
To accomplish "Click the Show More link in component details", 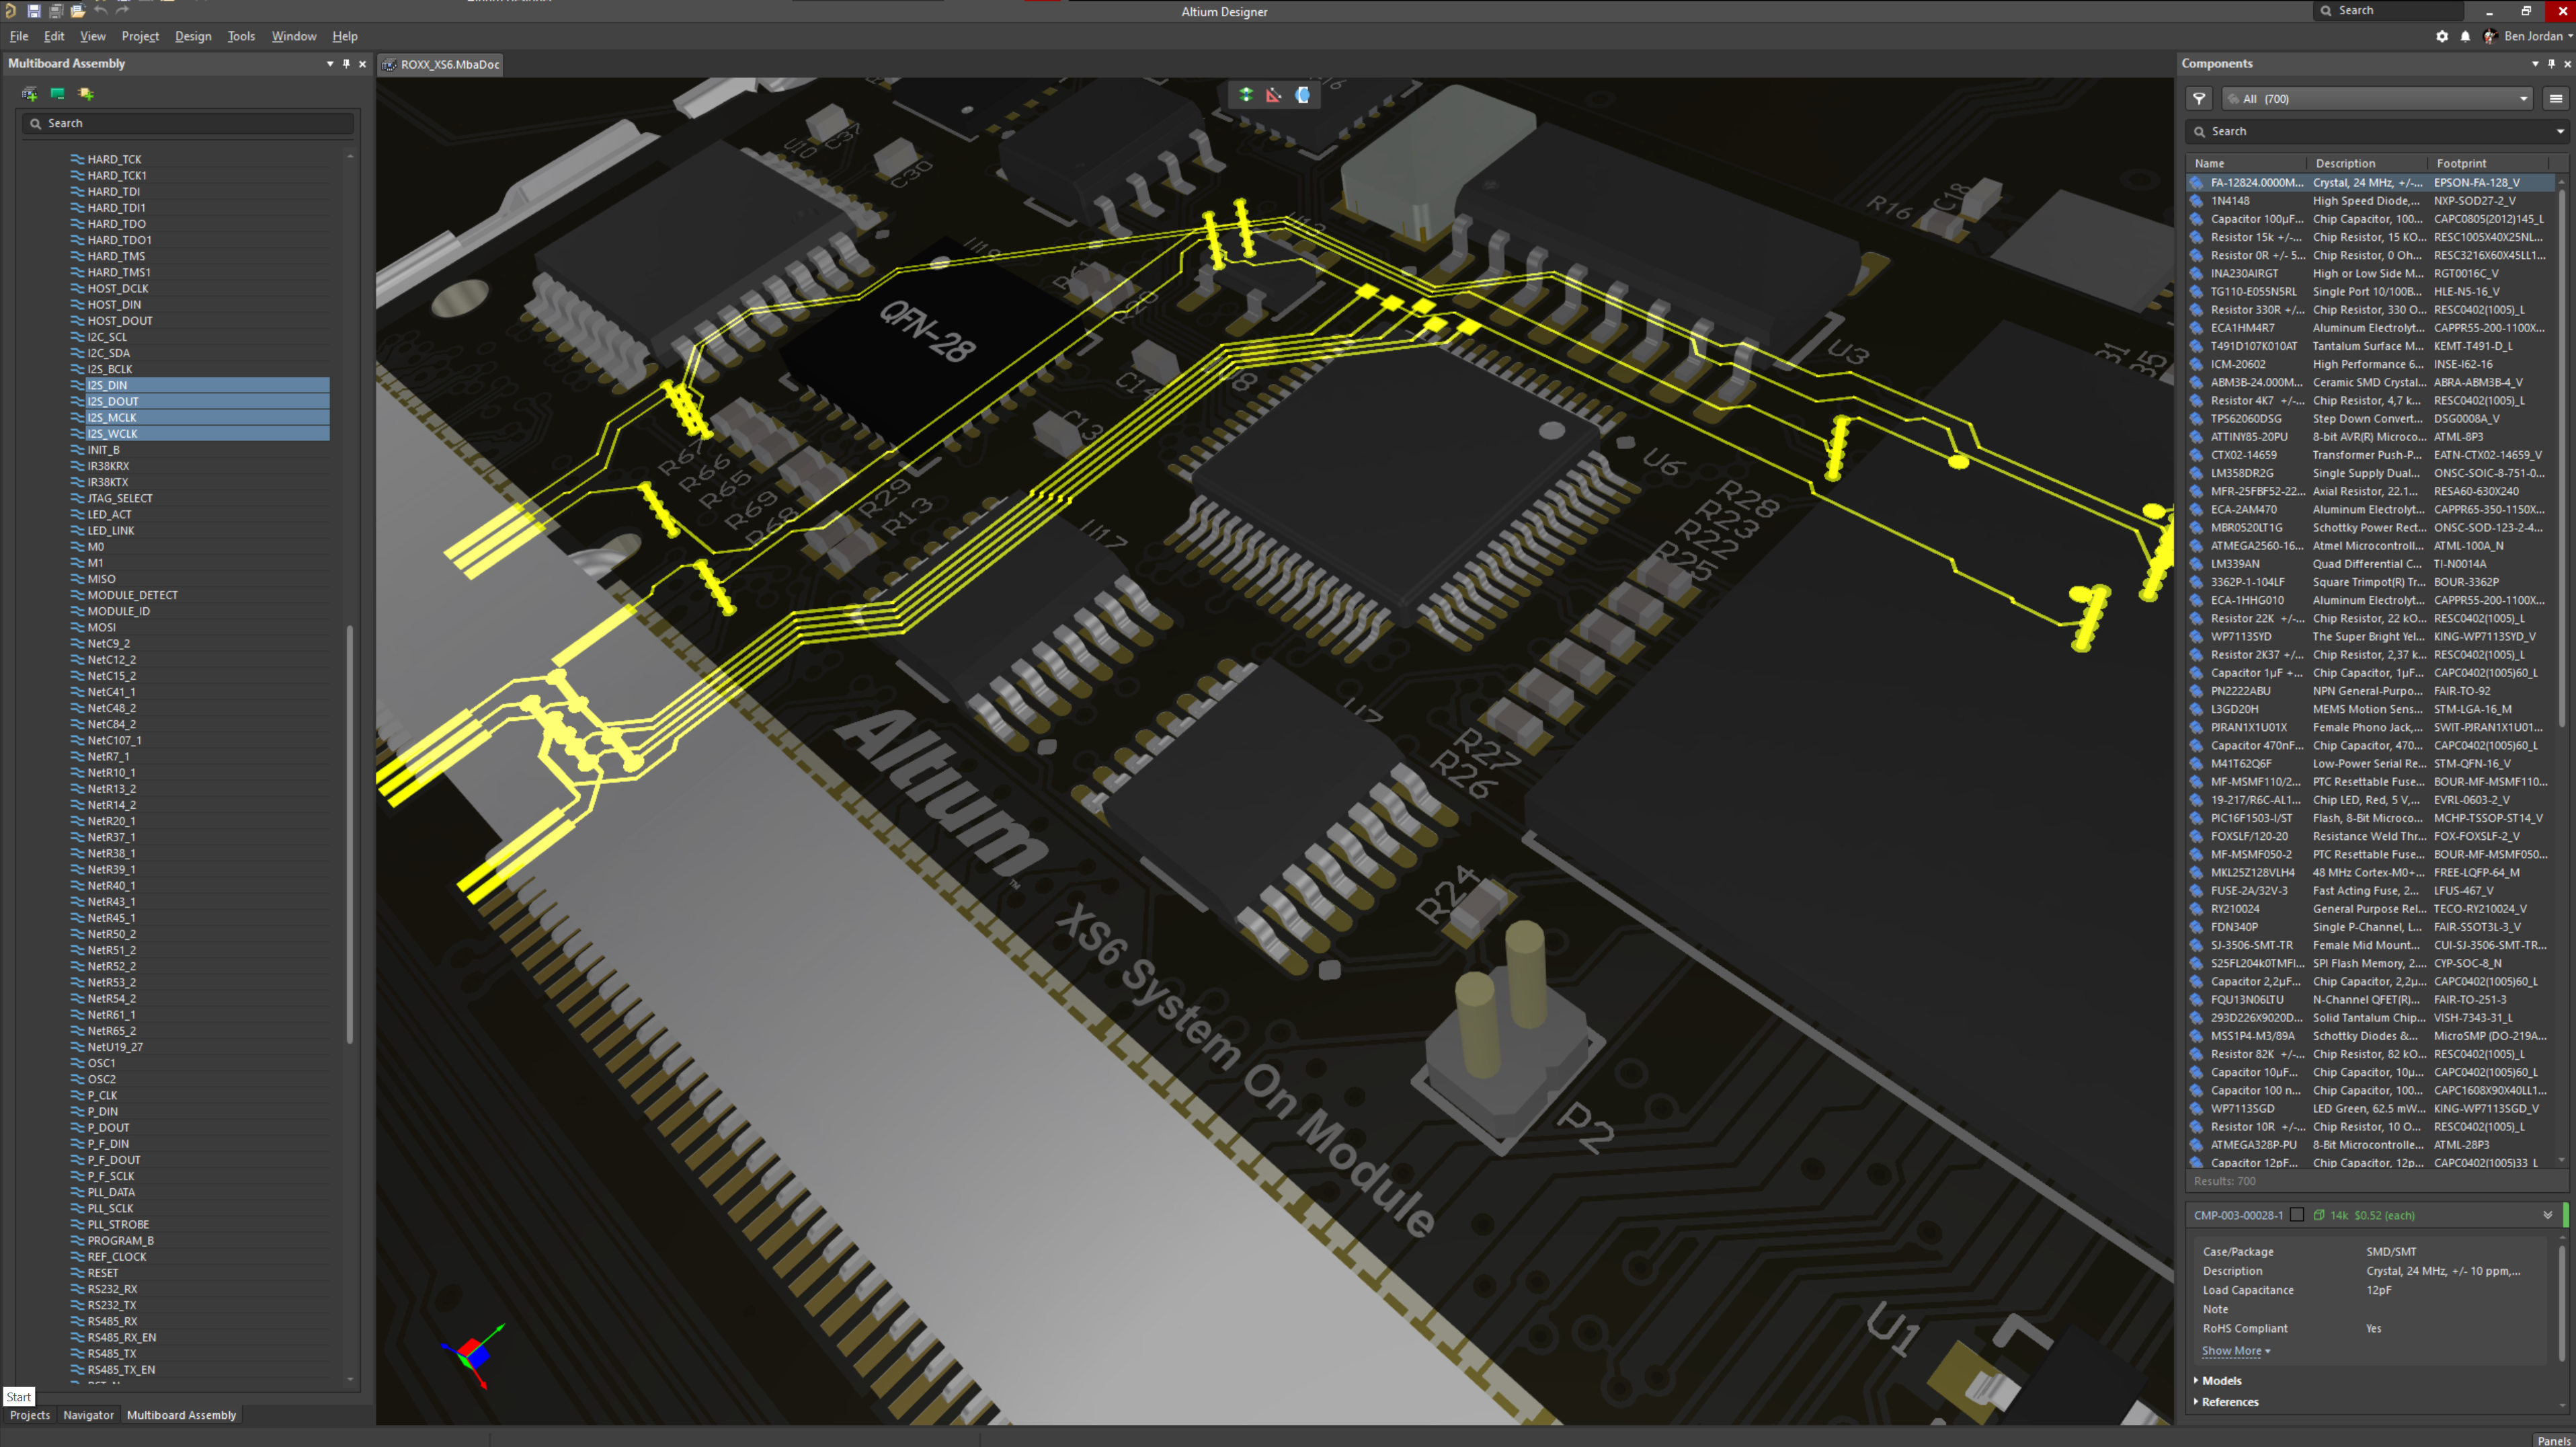I will (2235, 1351).
